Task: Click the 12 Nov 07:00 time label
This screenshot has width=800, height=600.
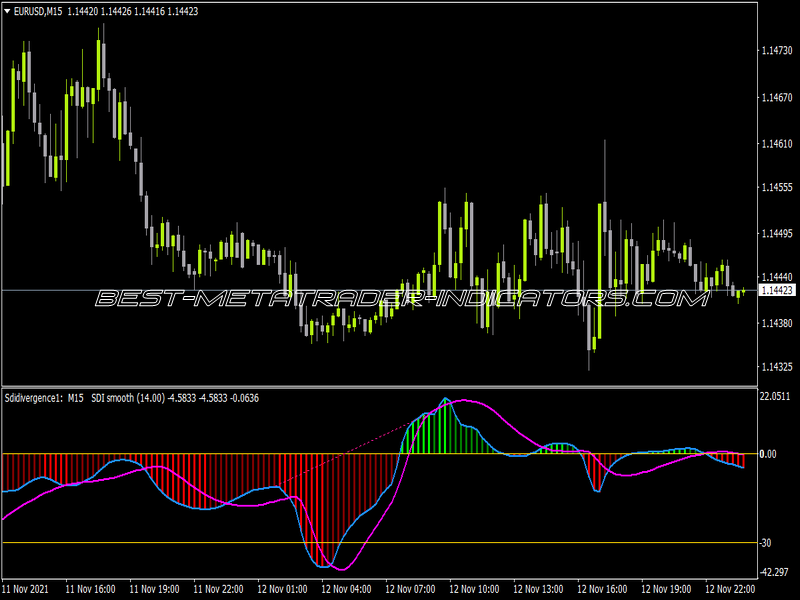Action: (411, 589)
